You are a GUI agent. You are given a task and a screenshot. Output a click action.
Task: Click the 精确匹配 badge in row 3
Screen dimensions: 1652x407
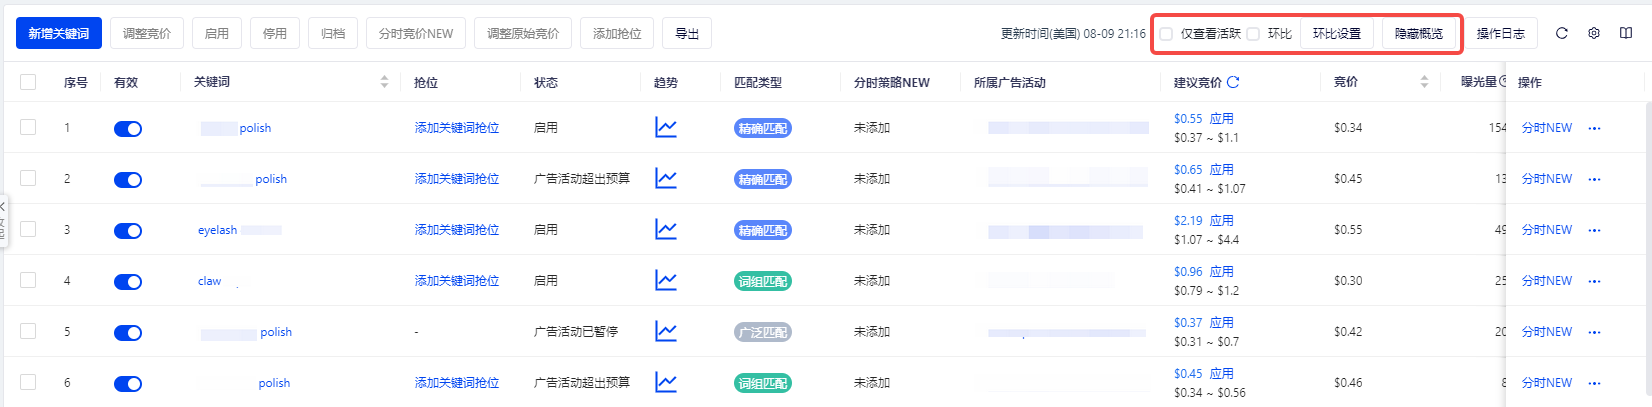click(x=763, y=230)
